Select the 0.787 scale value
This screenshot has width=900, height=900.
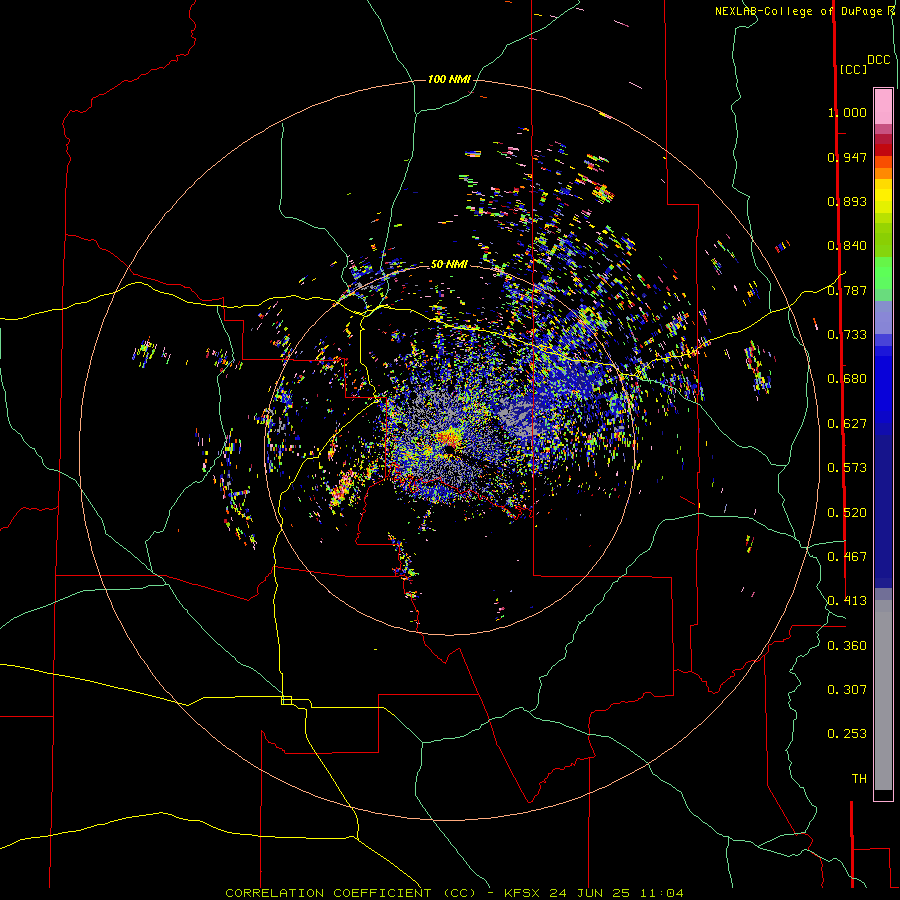click(847, 290)
